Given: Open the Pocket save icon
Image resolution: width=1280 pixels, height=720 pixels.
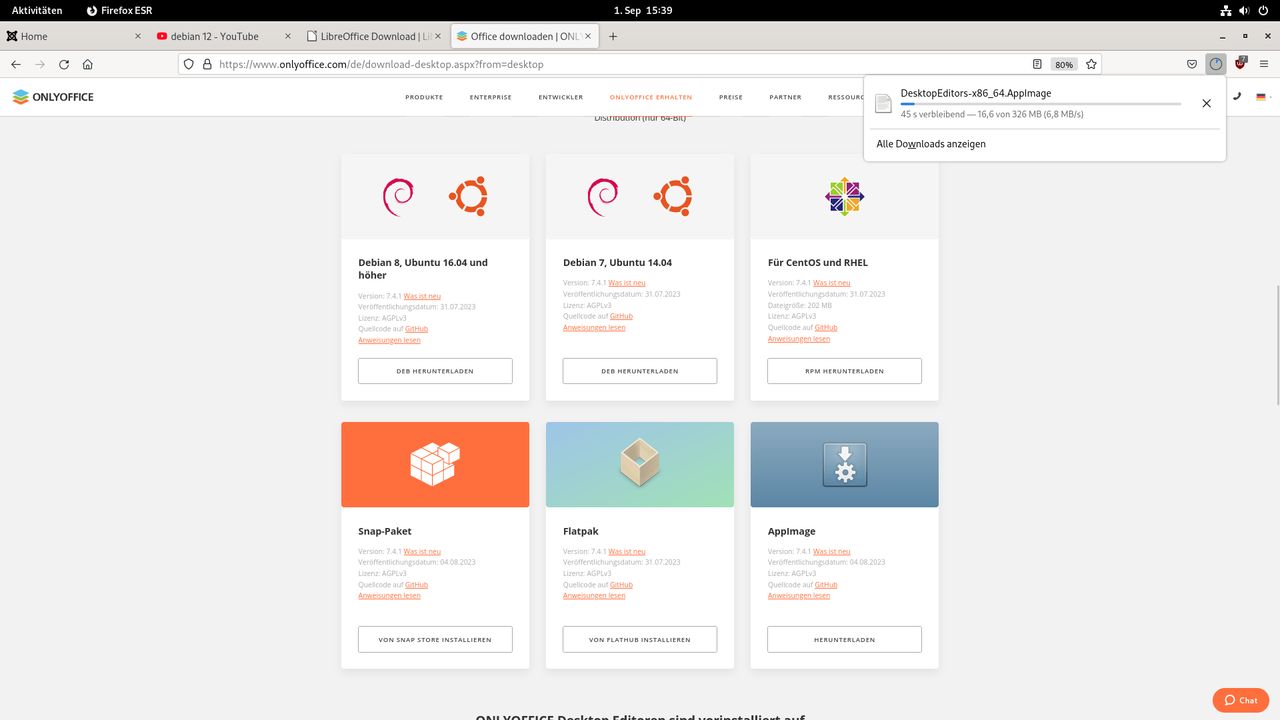Looking at the screenshot, I should (1192, 64).
